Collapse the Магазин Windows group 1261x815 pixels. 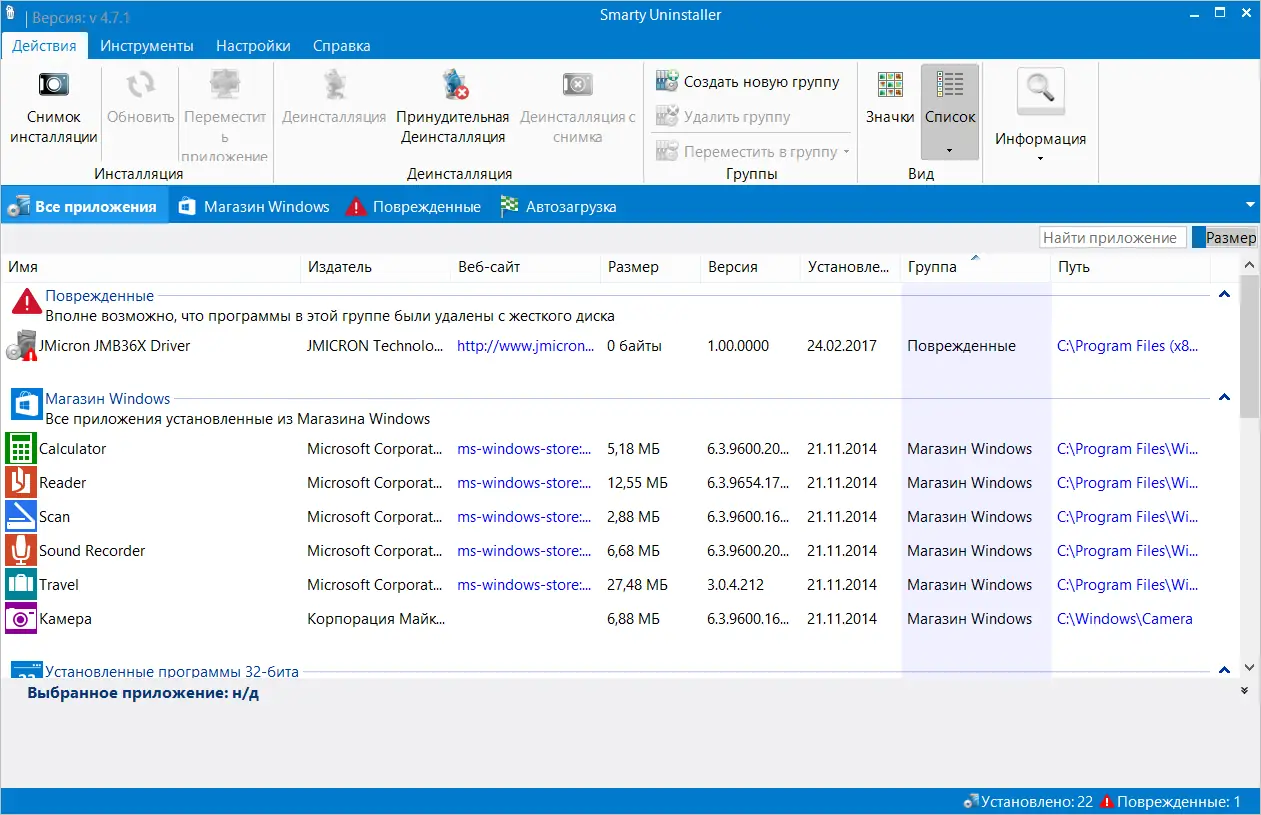tap(1224, 398)
